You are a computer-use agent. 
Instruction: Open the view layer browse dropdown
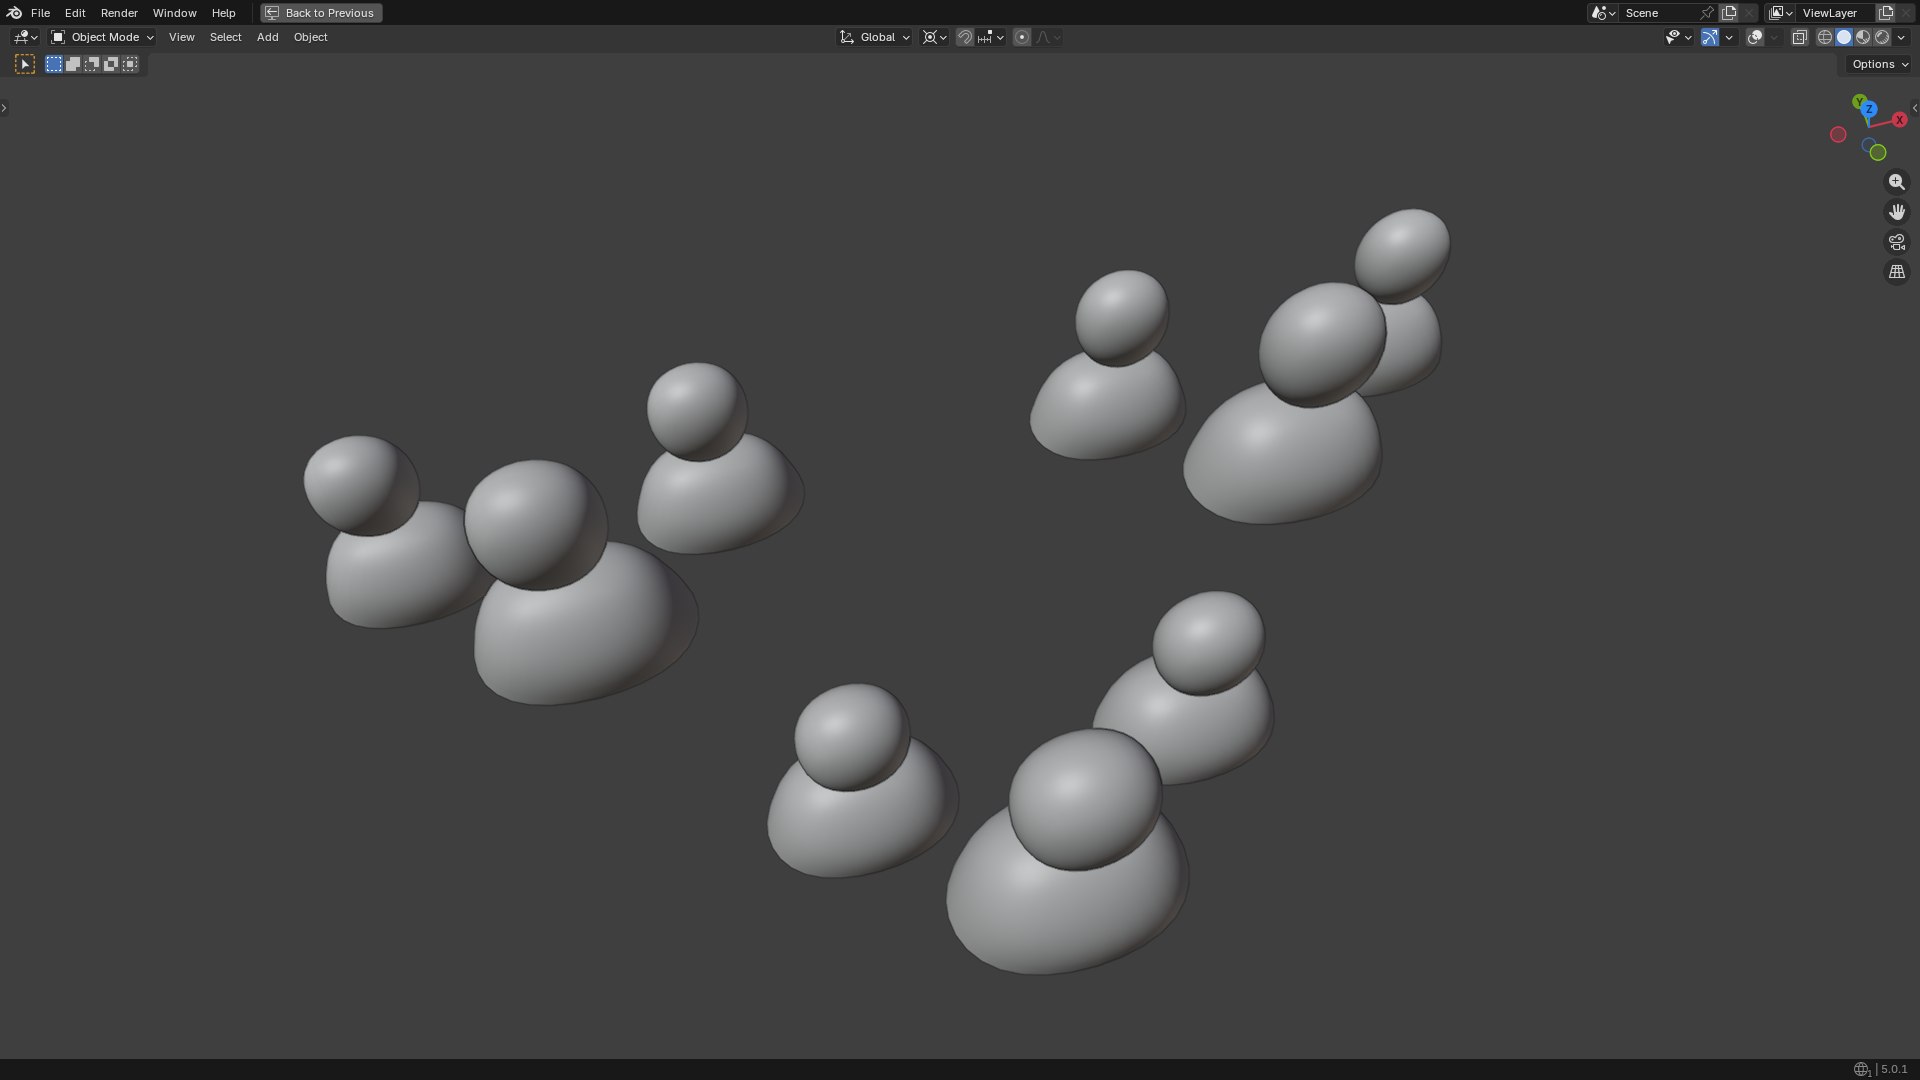(x=1780, y=13)
